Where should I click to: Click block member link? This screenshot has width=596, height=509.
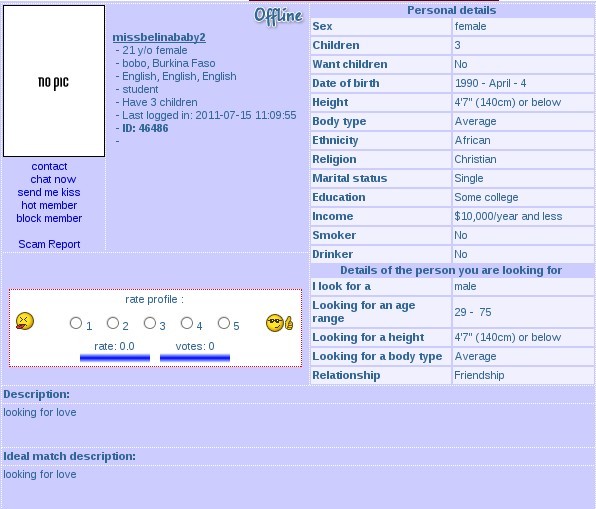pyautogui.click(x=49, y=218)
